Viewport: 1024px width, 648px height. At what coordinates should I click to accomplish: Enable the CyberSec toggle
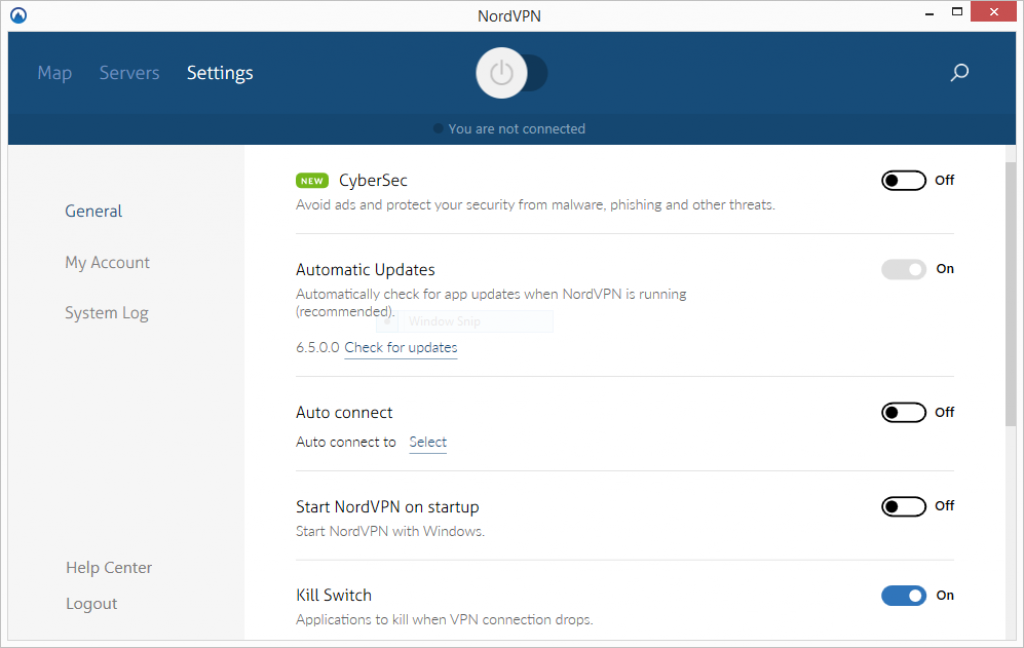click(x=903, y=180)
